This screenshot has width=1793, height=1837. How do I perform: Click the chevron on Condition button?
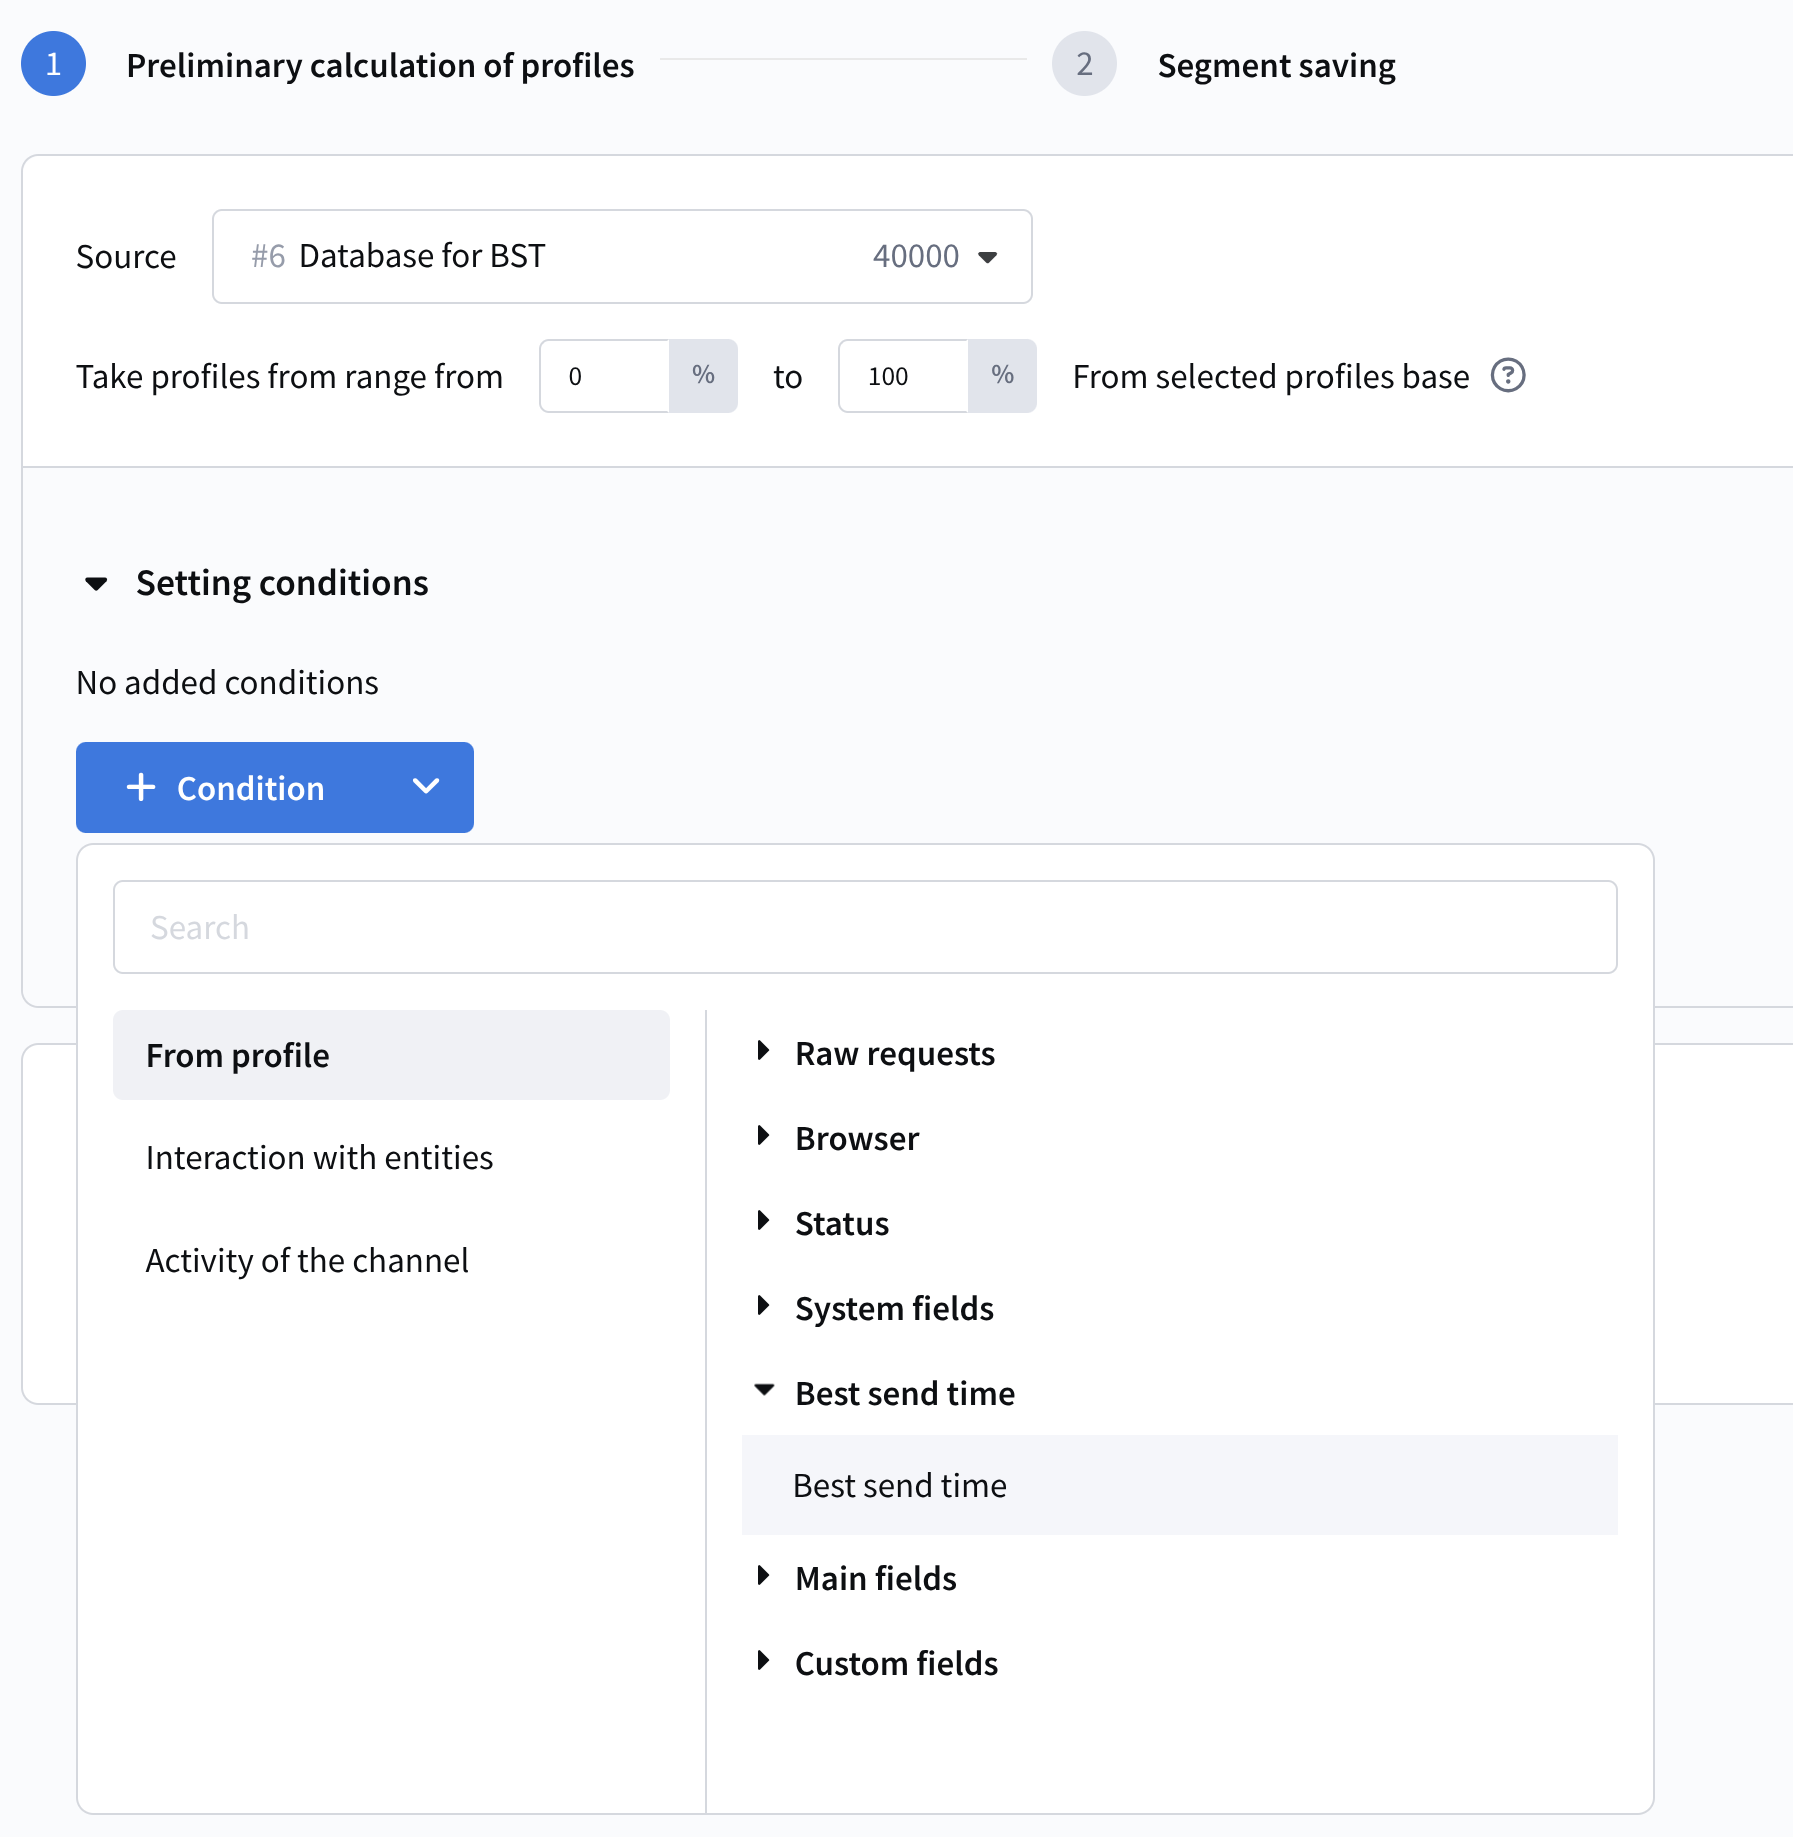coord(426,787)
